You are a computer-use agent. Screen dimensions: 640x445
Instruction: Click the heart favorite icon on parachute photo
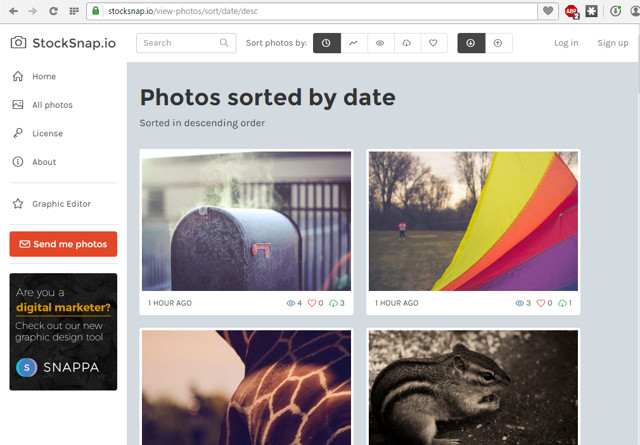coord(541,303)
